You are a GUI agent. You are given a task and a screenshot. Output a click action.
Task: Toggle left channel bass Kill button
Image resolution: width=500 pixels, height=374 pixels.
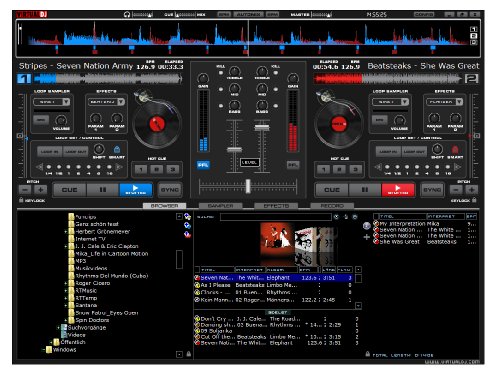click(x=221, y=106)
